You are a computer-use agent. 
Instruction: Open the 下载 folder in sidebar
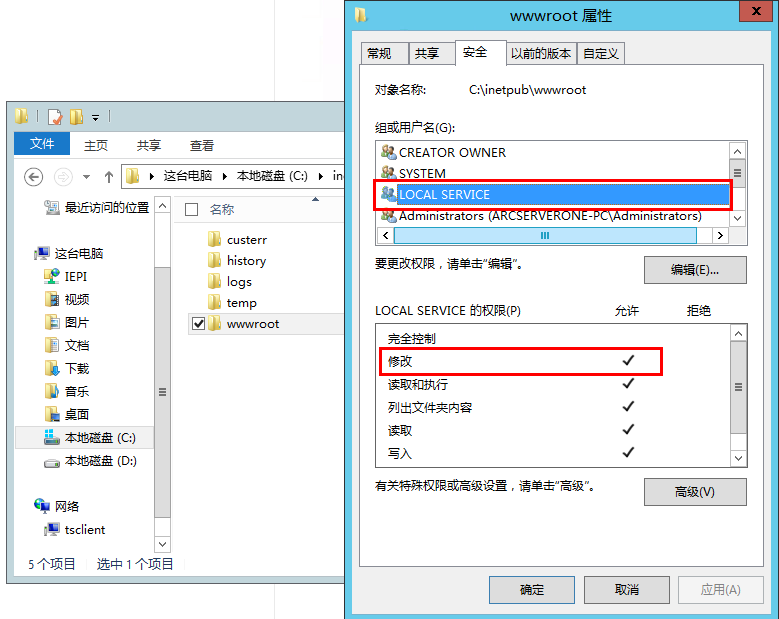point(77,369)
